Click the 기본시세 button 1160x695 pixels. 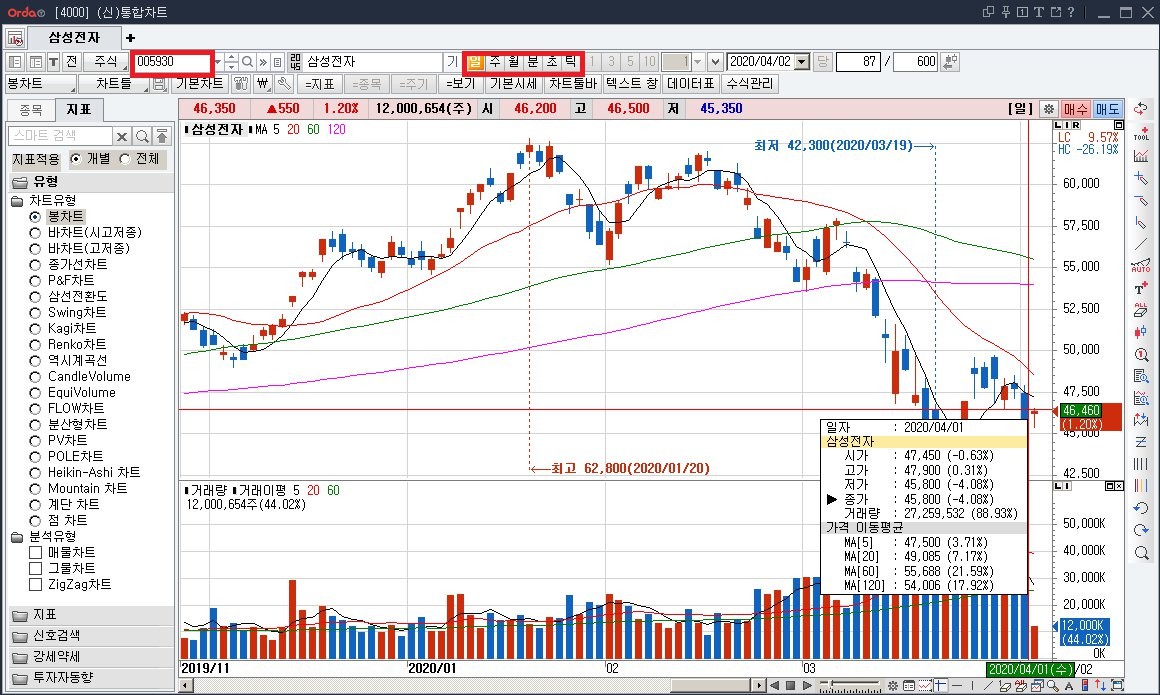[513, 84]
